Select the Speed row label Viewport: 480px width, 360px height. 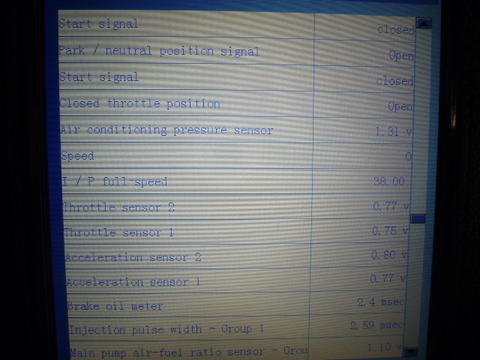pyautogui.click(x=78, y=156)
